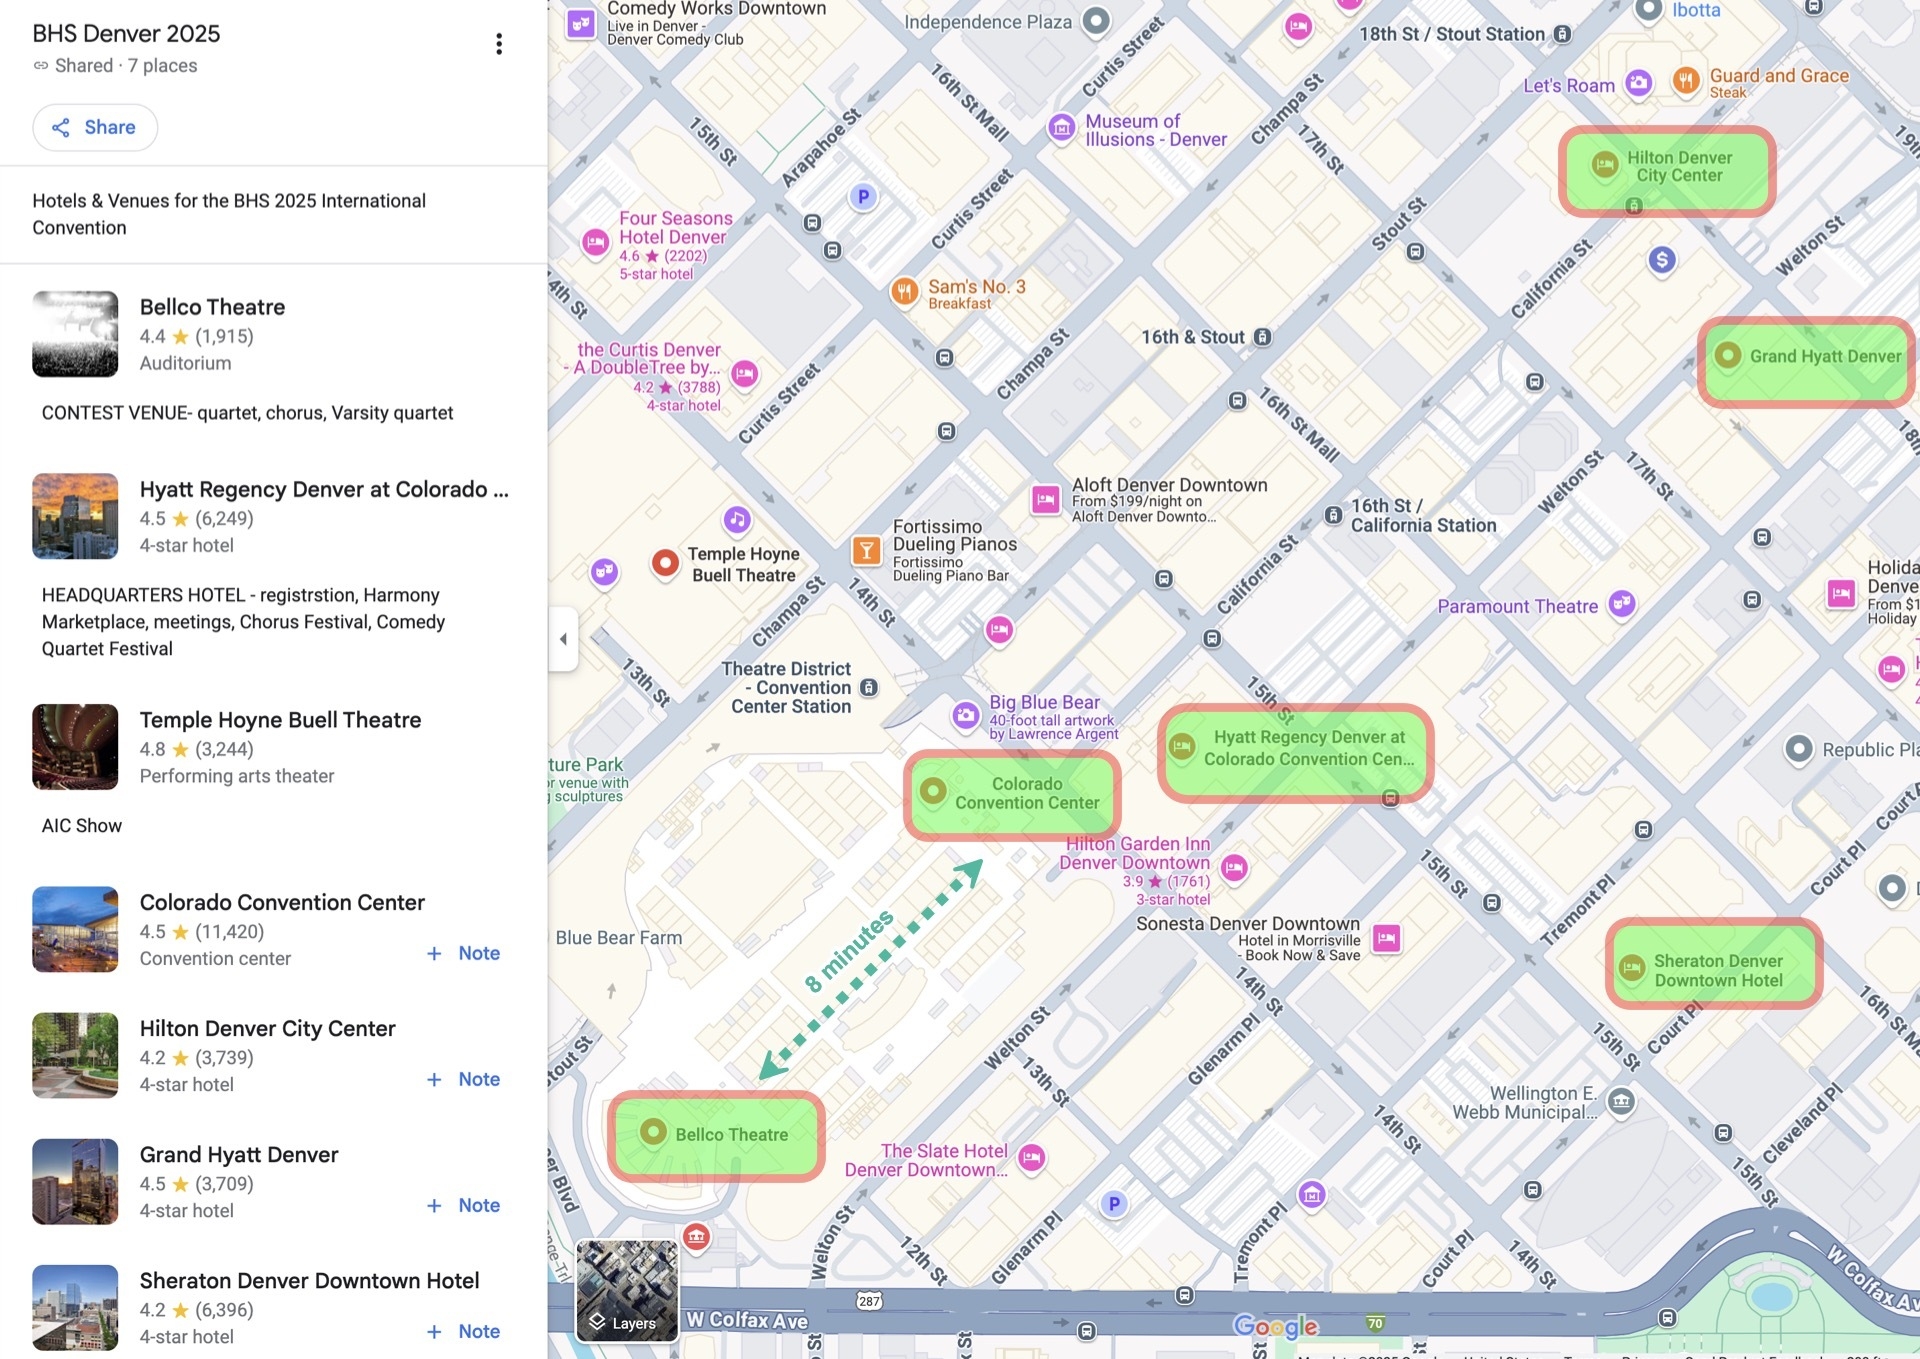Select Hyatt Regency Denver list entry title
Screen dimensions: 1920x1359
324,489
